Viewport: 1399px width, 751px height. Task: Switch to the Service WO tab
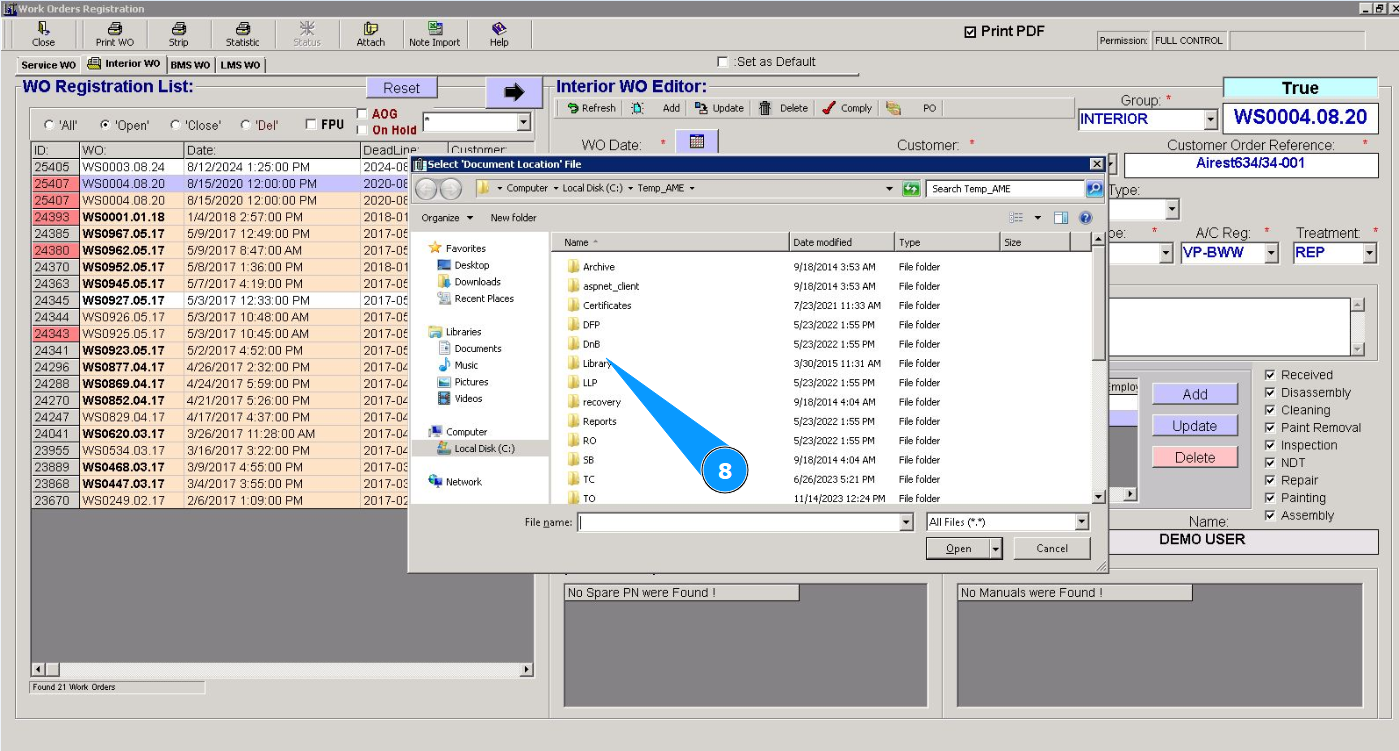tap(49, 65)
